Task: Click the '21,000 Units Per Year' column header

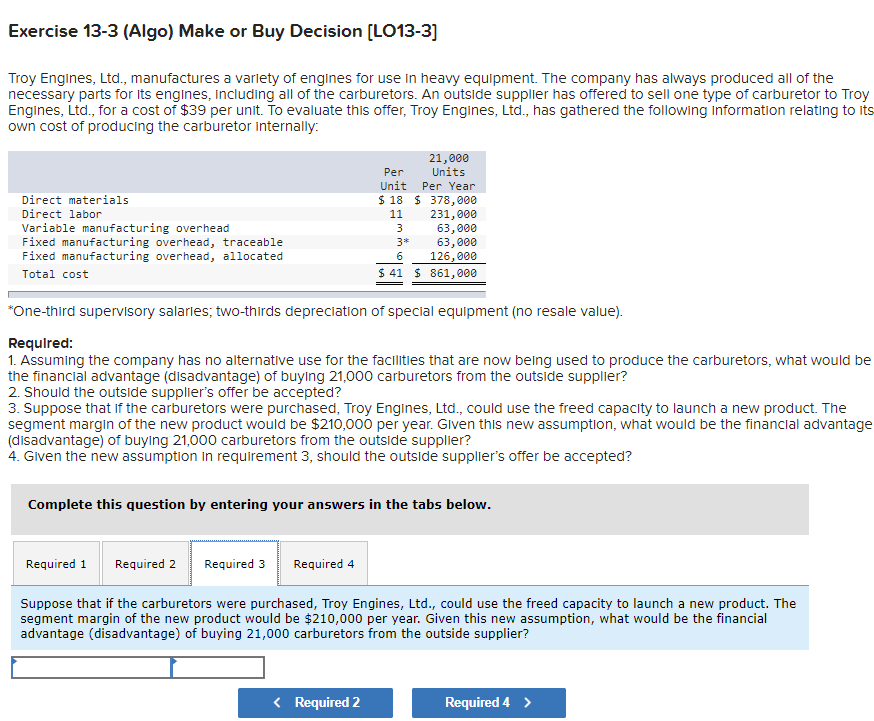Action: pos(449,172)
